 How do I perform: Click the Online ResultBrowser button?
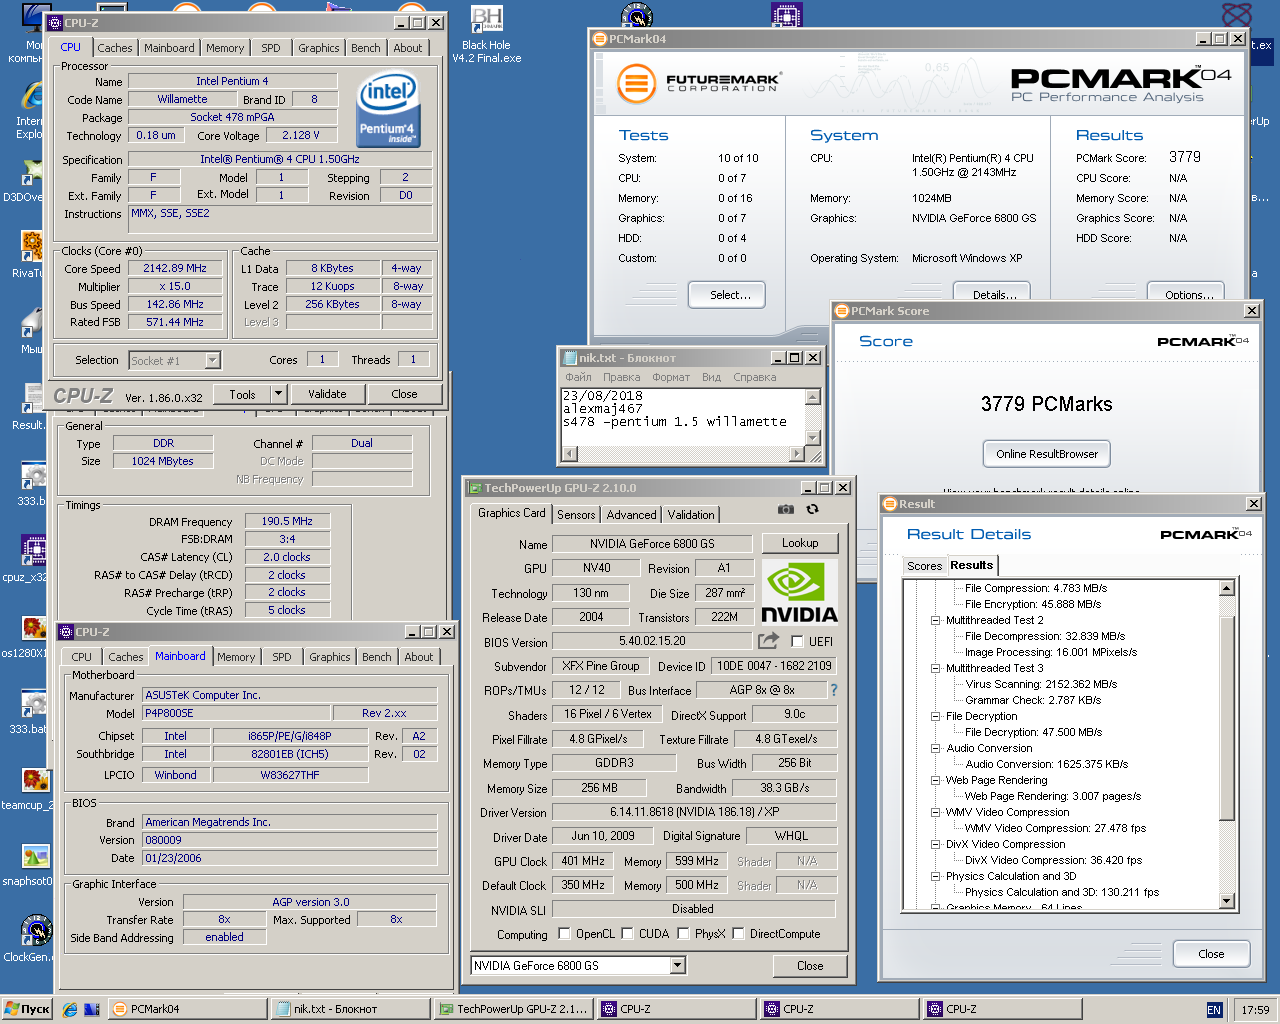click(x=1046, y=454)
